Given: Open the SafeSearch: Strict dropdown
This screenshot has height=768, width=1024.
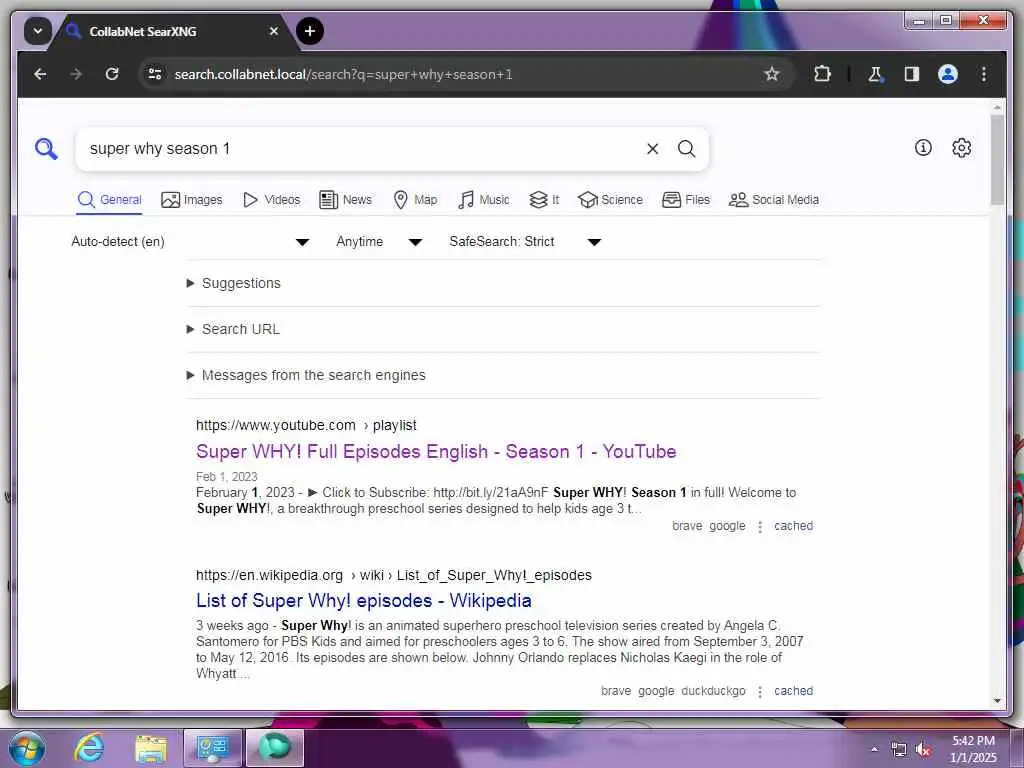Looking at the screenshot, I should pos(525,242).
